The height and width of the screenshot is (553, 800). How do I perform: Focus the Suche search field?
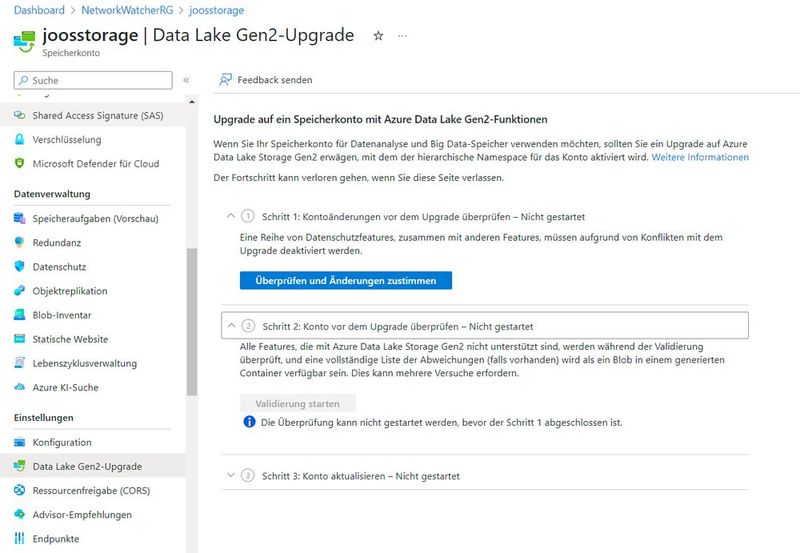[x=93, y=80]
